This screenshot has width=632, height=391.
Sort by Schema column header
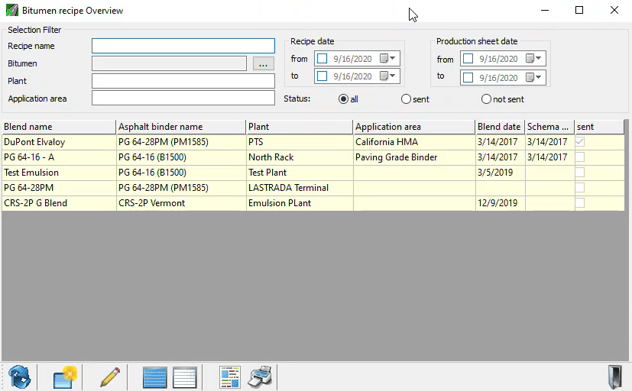pos(550,127)
